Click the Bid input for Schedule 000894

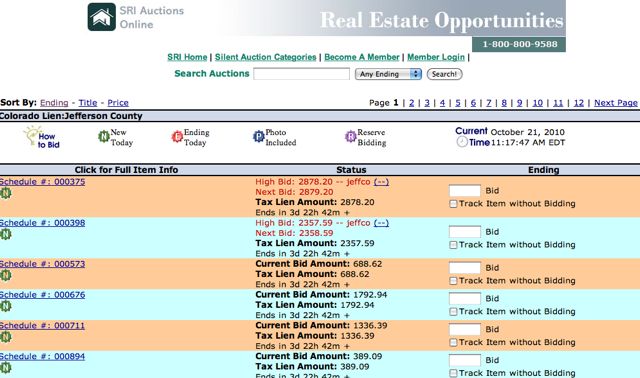pos(464,360)
